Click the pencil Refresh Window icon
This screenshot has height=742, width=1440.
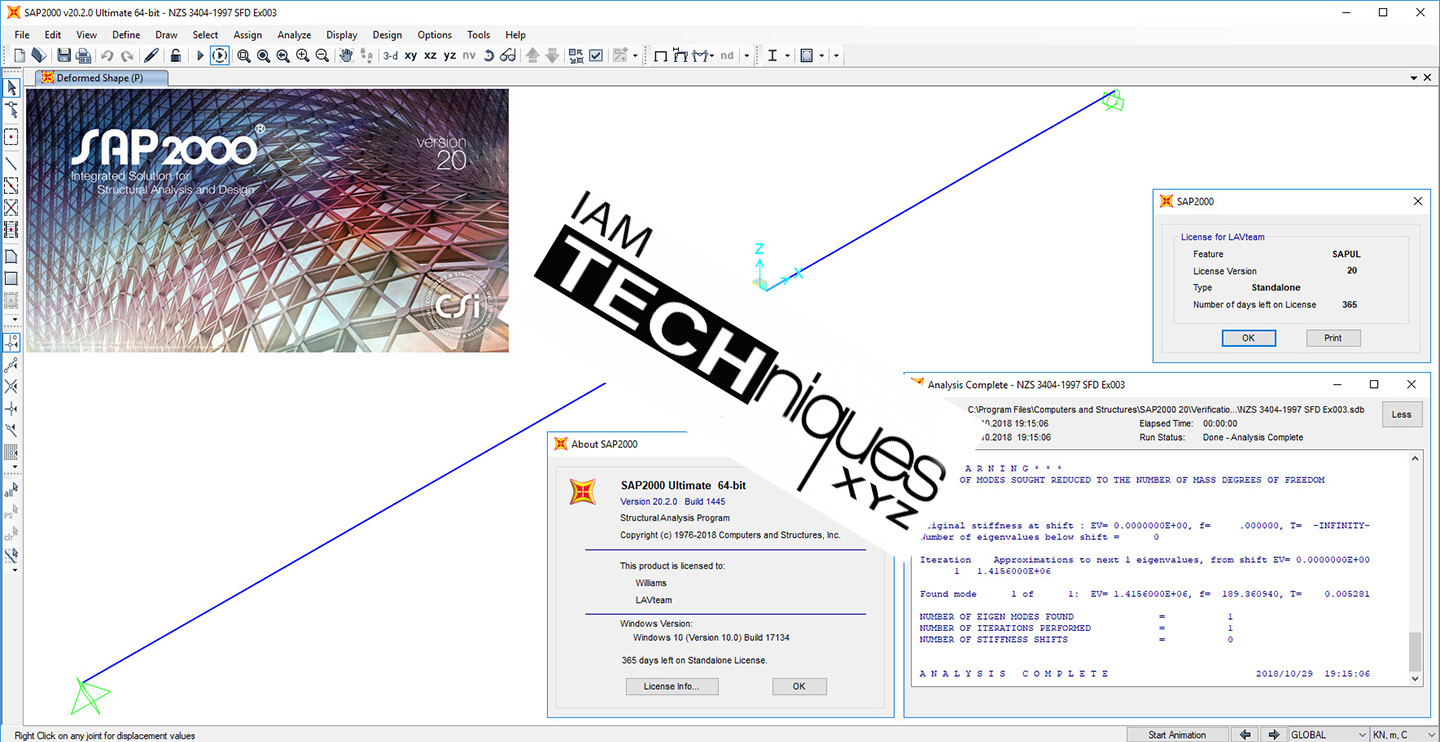[x=151, y=56]
